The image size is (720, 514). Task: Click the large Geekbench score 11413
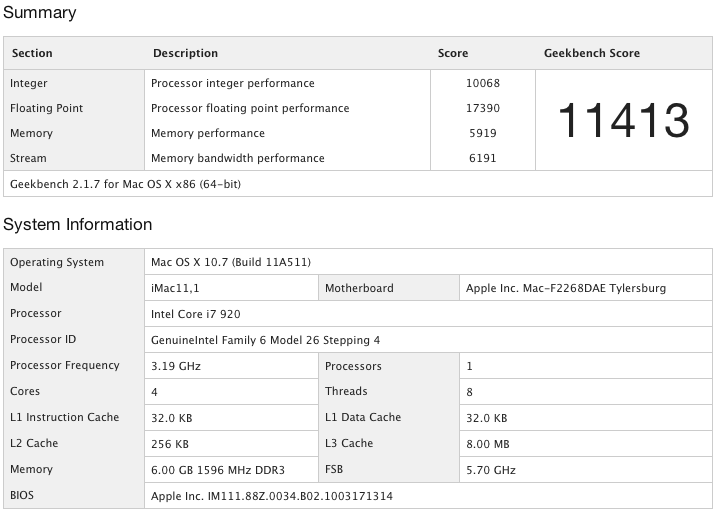click(x=624, y=120)
